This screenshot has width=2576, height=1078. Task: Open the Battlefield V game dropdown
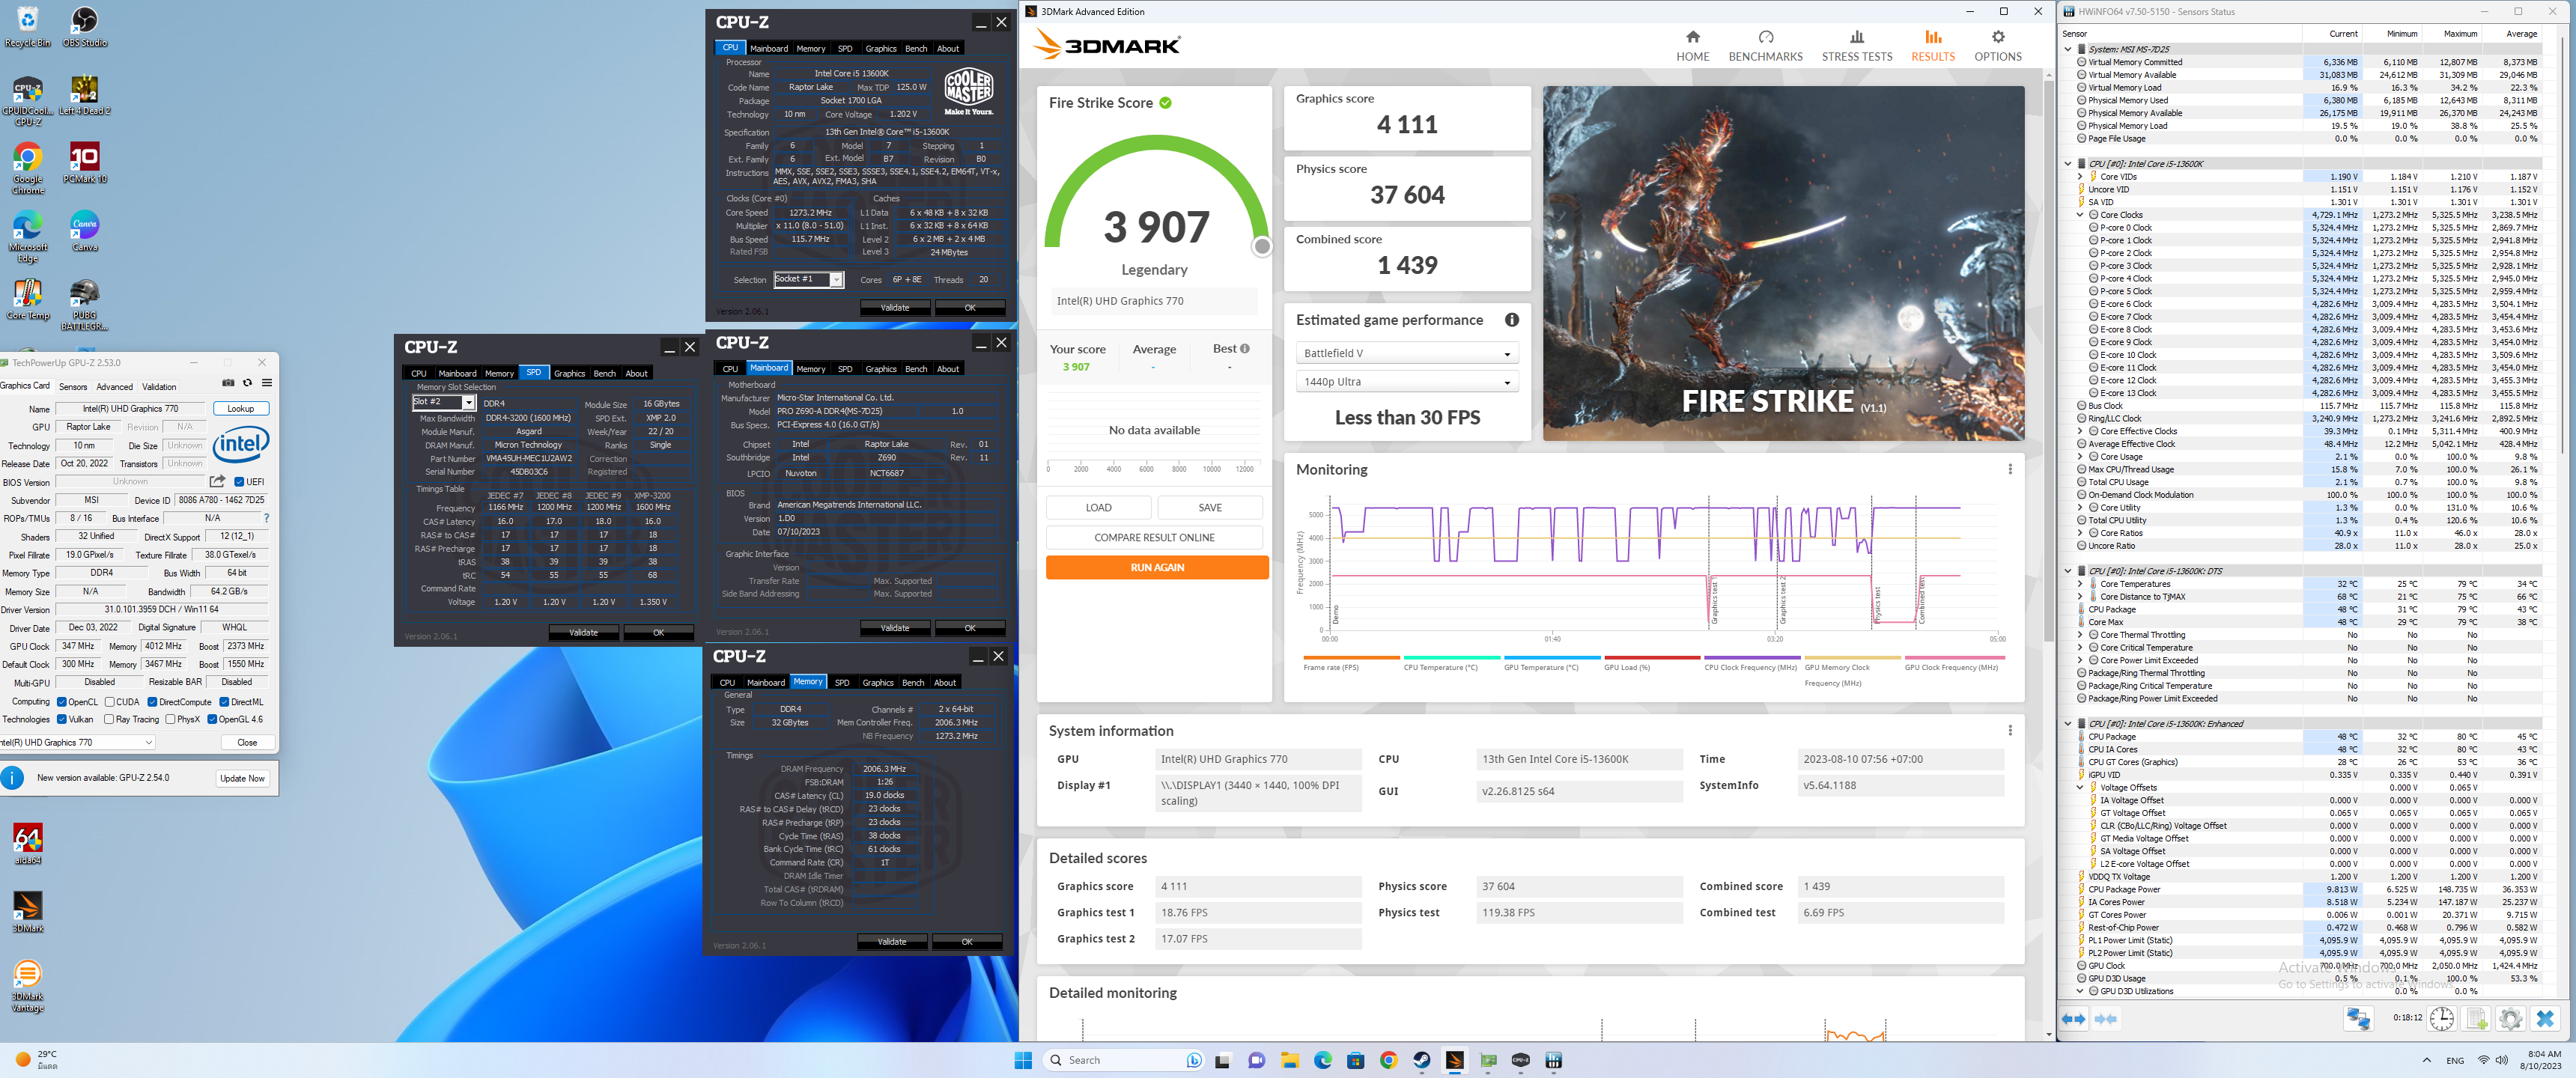(x=1406, y=353)
